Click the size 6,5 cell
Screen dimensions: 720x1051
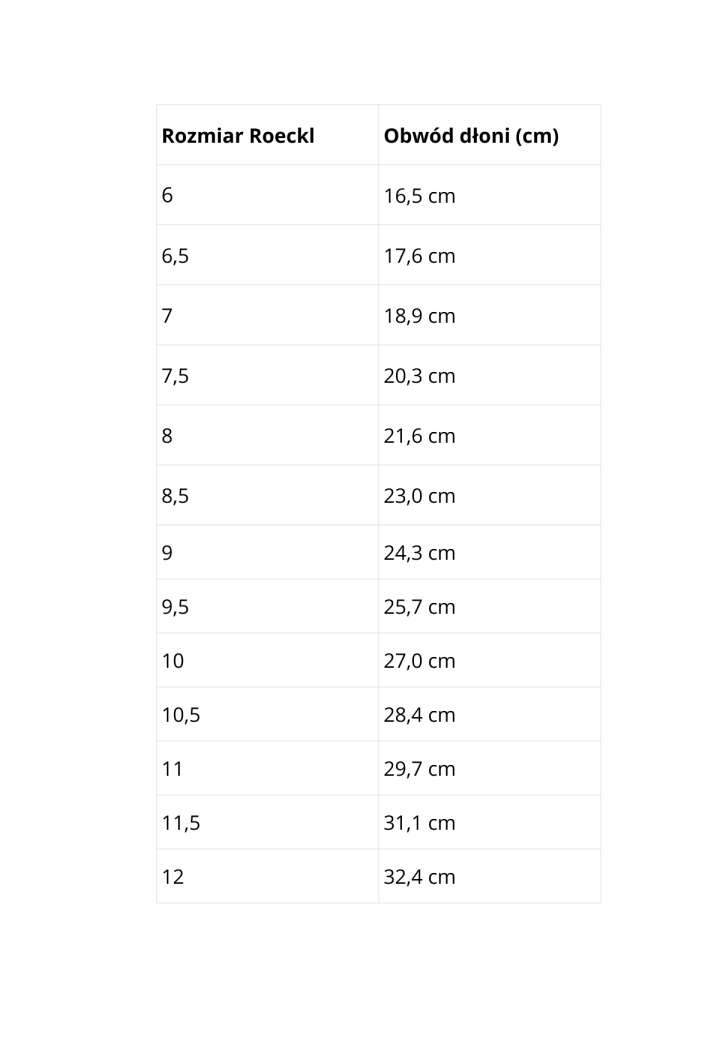click(175, 256)
